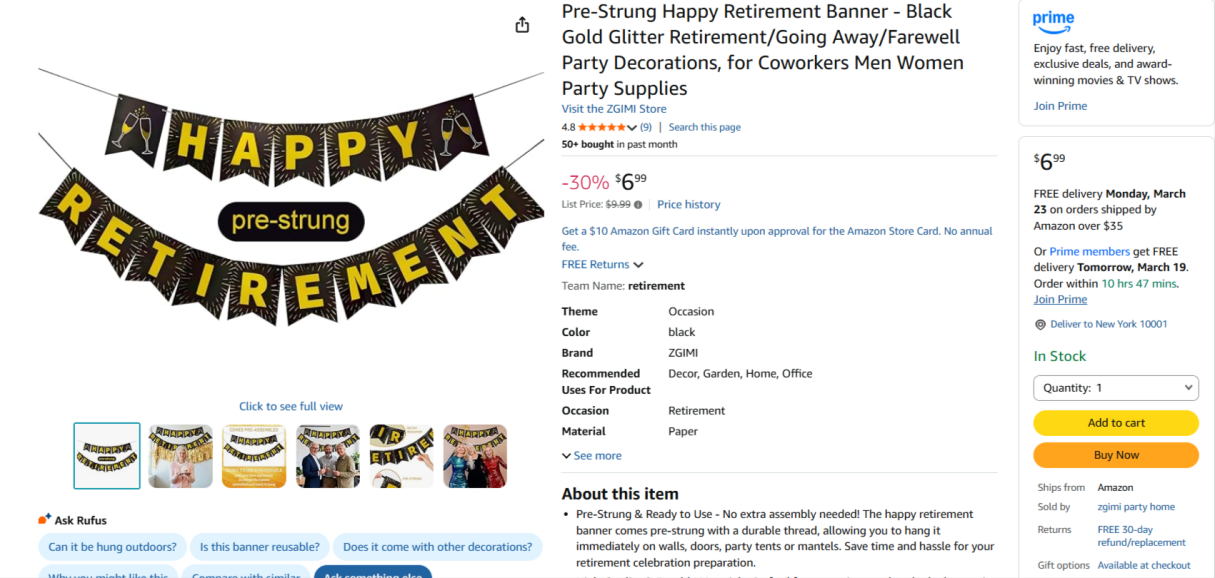The height and width of the screenshot is (578, 1215).
Task: Add the banner to cart
Action: [1115, 423]
